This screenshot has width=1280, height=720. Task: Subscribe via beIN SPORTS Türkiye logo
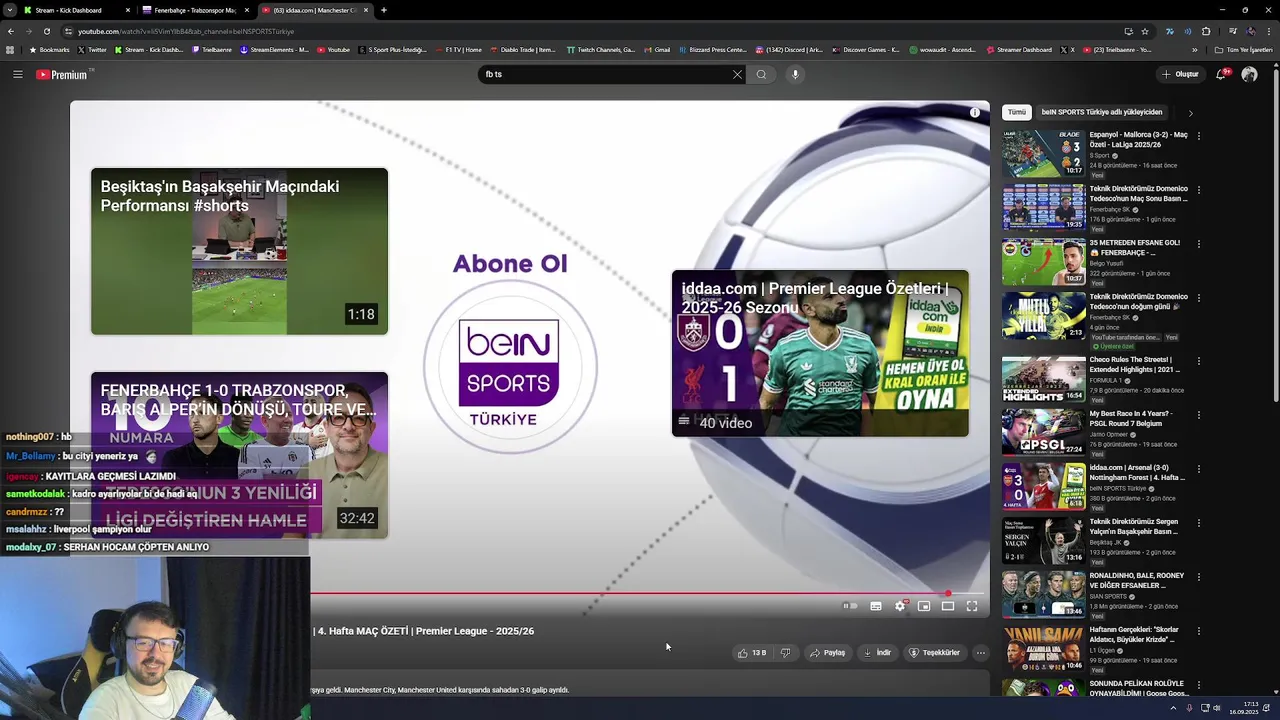[x=510, y=366]
